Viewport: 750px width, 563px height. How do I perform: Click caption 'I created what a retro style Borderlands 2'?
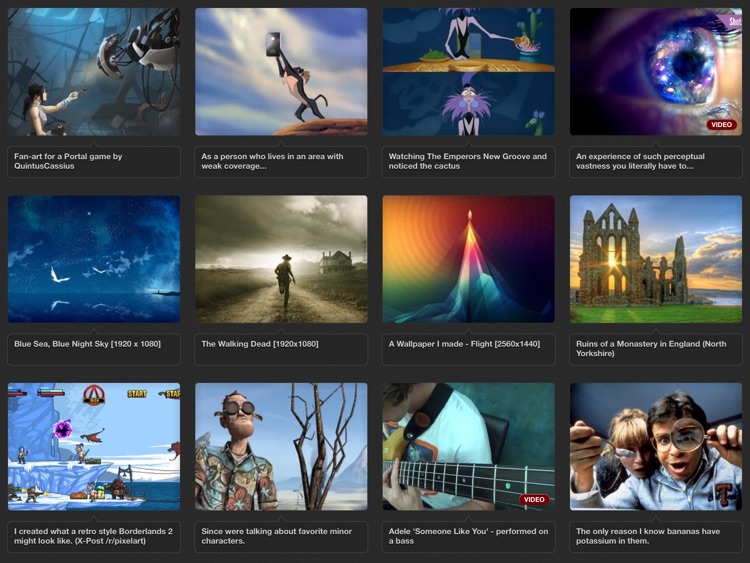(93, 536)
